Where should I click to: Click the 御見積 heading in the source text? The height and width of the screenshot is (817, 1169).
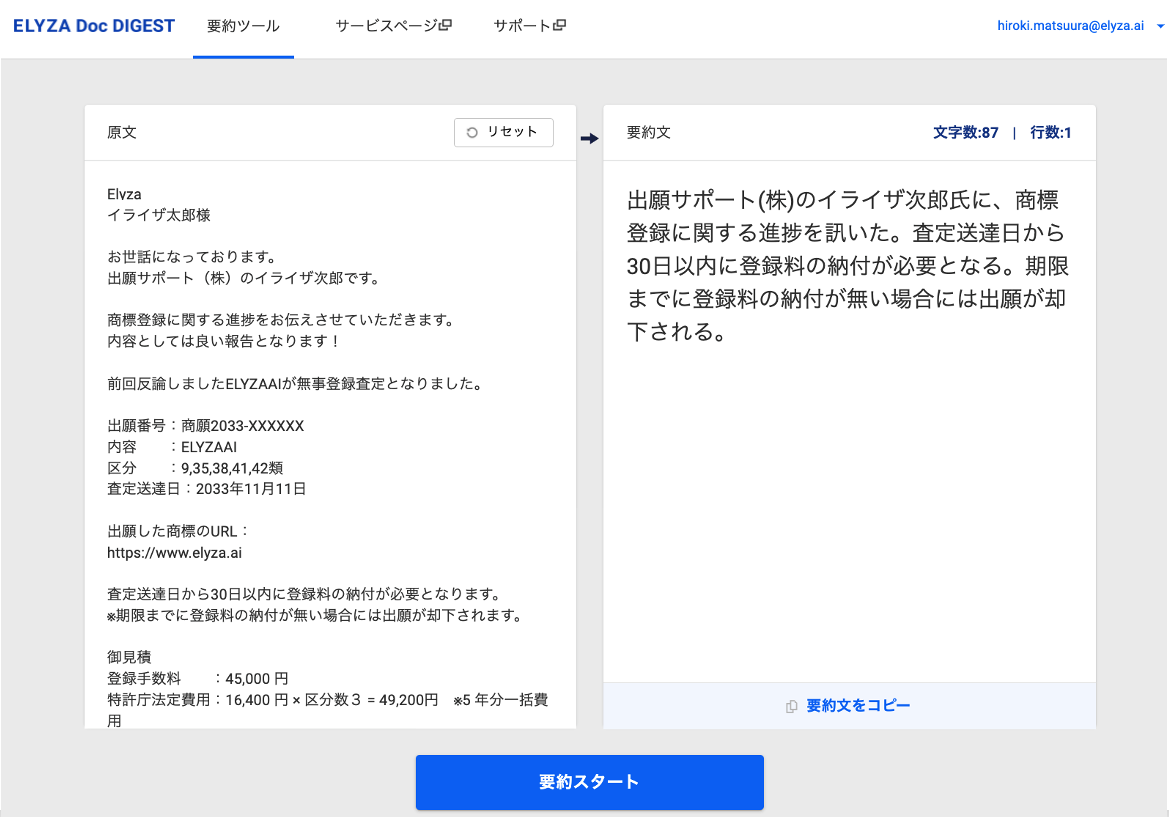[x=129, y=657]
